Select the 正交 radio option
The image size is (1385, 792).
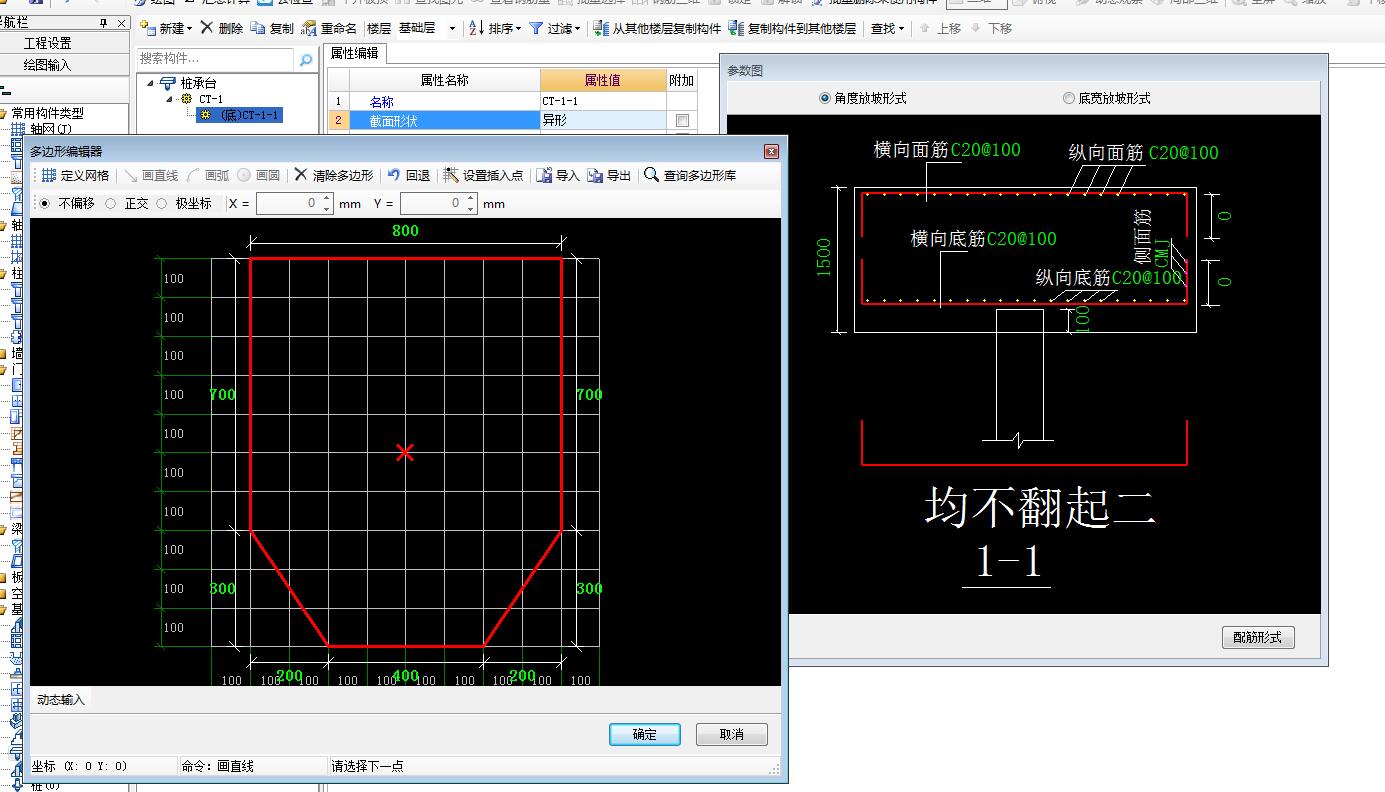tap(110, 204)
